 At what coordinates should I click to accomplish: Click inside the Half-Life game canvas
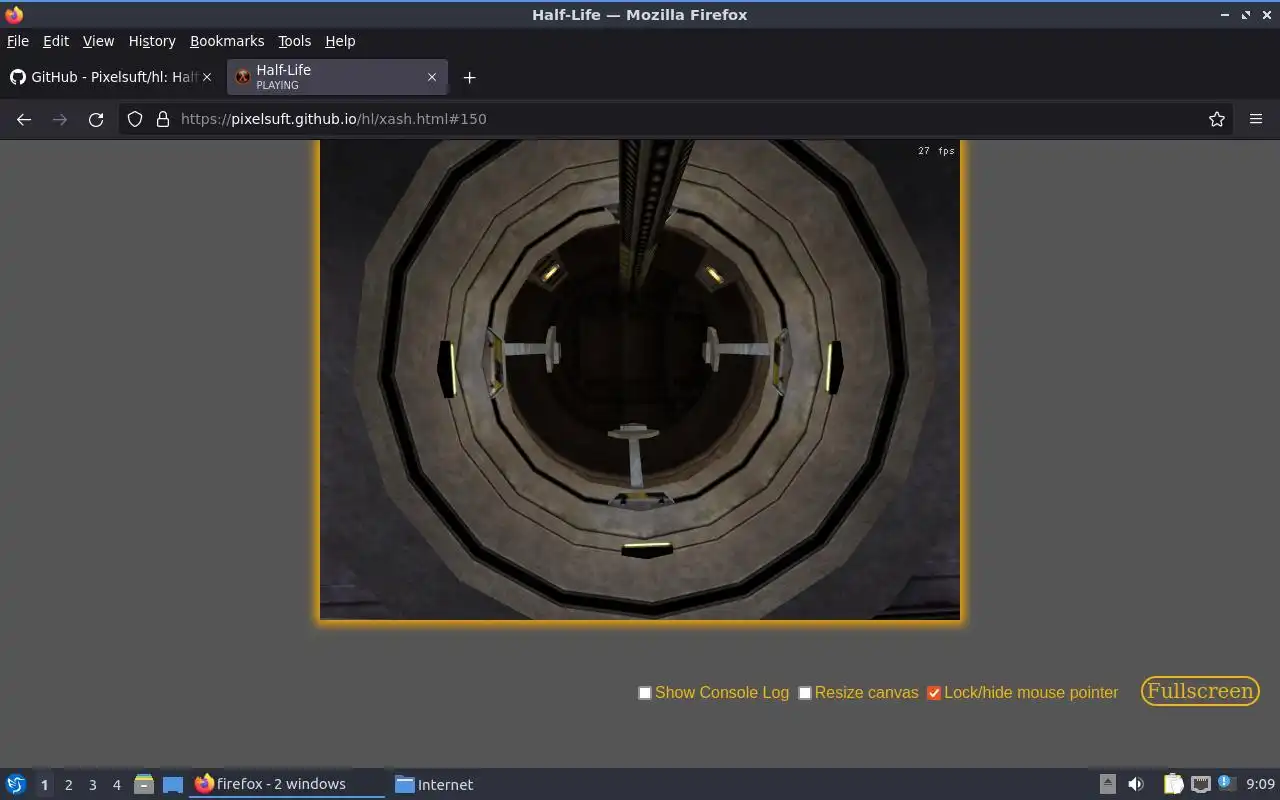(x=640, y=380)
